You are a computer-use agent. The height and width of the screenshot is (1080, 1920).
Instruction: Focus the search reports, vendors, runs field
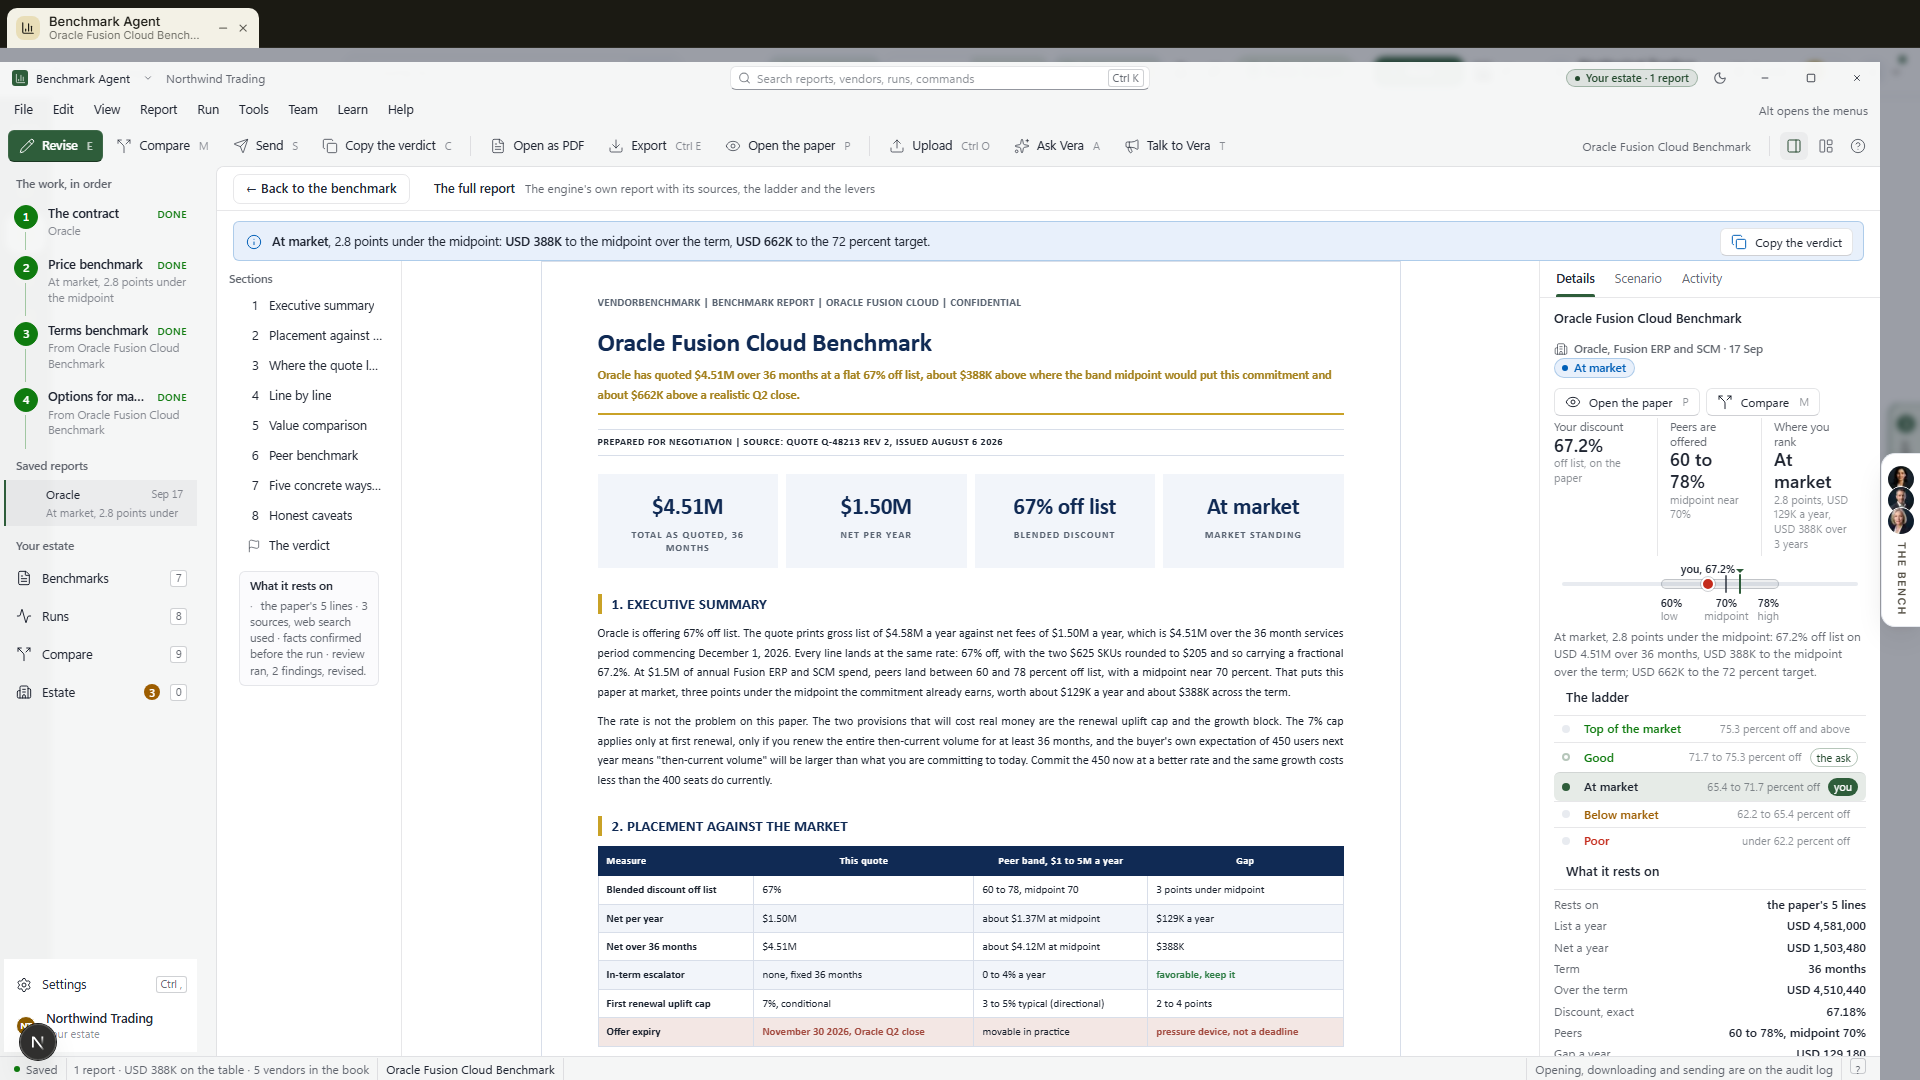(x=939, y=78)
